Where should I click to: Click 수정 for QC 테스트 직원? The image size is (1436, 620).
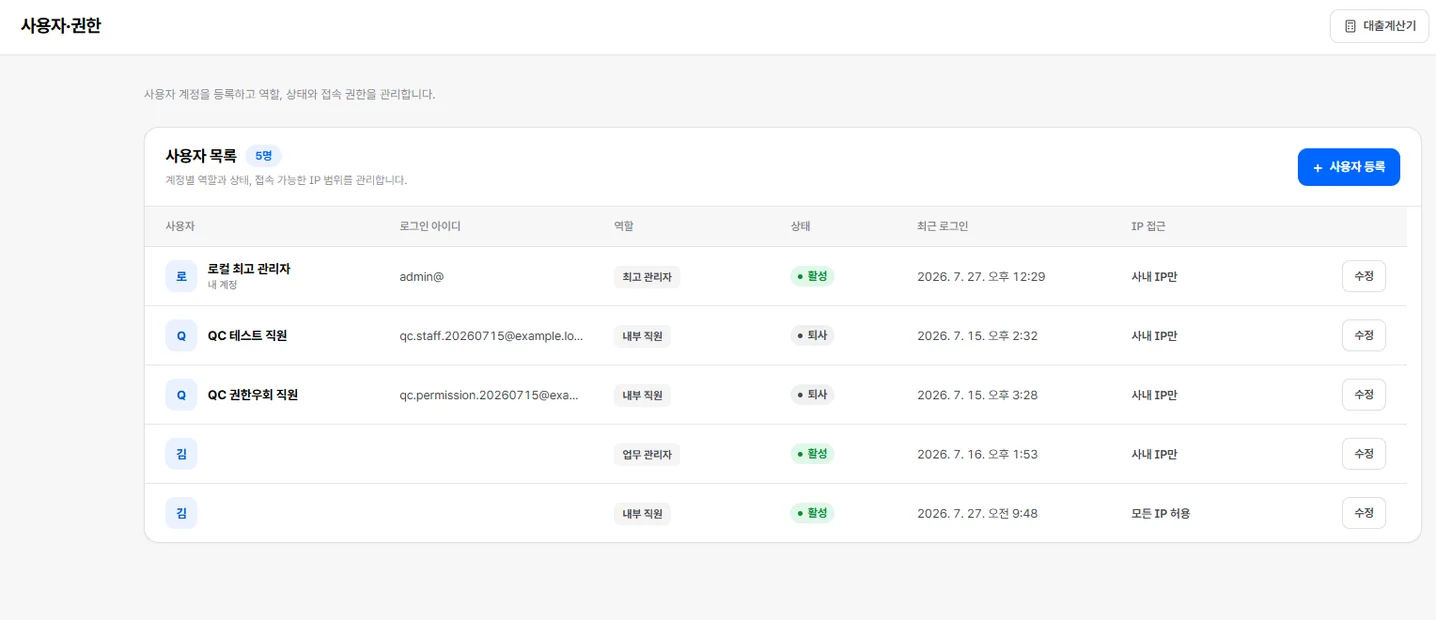click(1363, 335)
